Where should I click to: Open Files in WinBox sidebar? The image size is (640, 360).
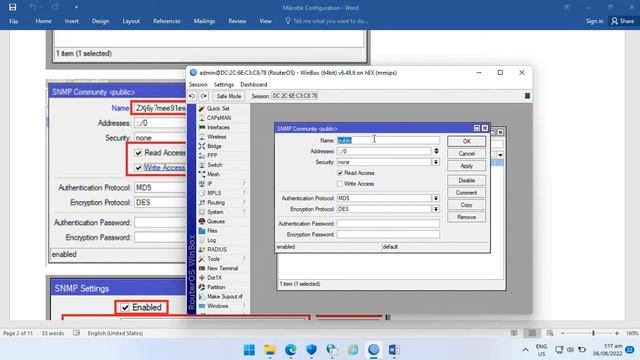[212, 231]
